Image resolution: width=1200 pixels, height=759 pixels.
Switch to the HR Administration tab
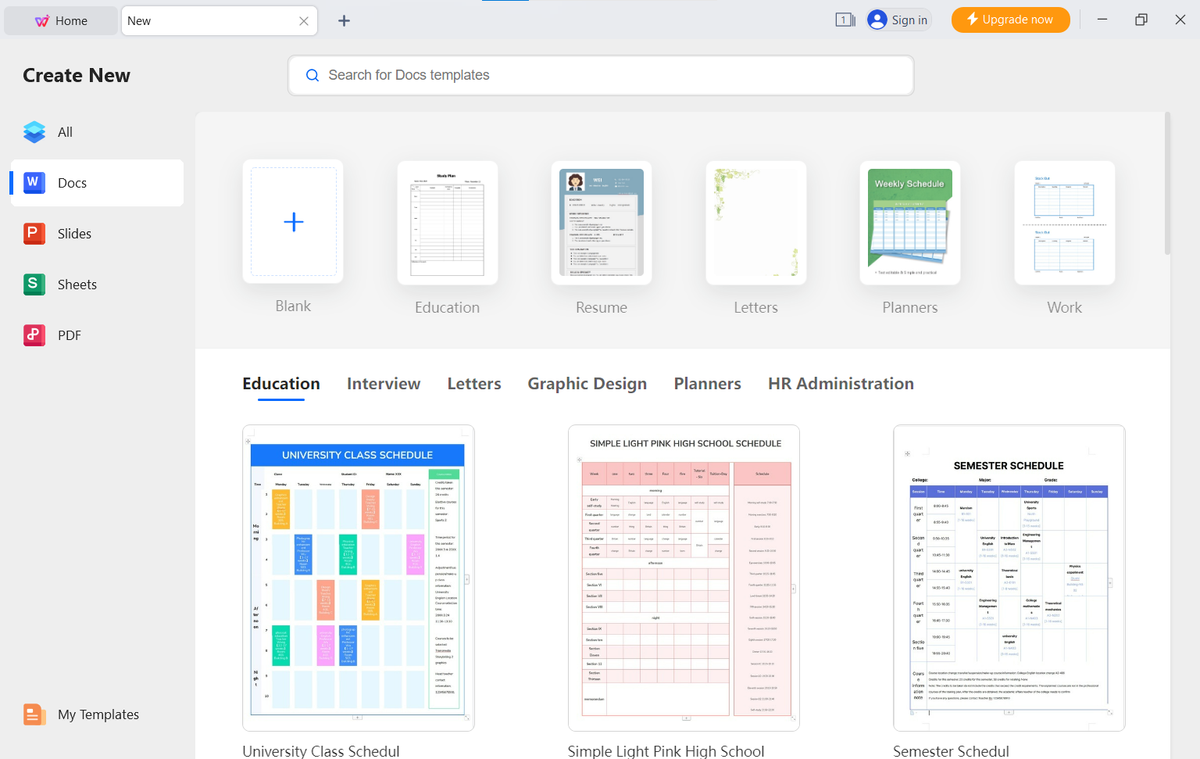841,383
